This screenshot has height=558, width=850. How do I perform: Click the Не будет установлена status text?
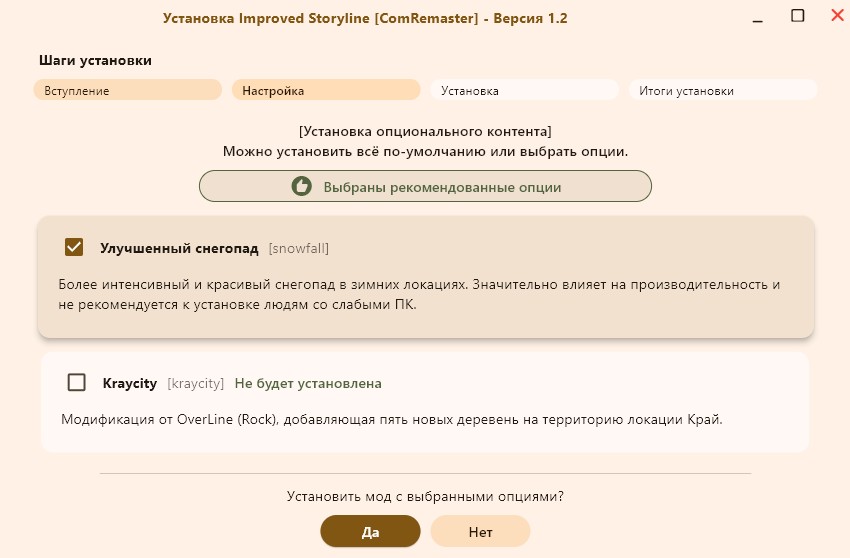point(308,383)
